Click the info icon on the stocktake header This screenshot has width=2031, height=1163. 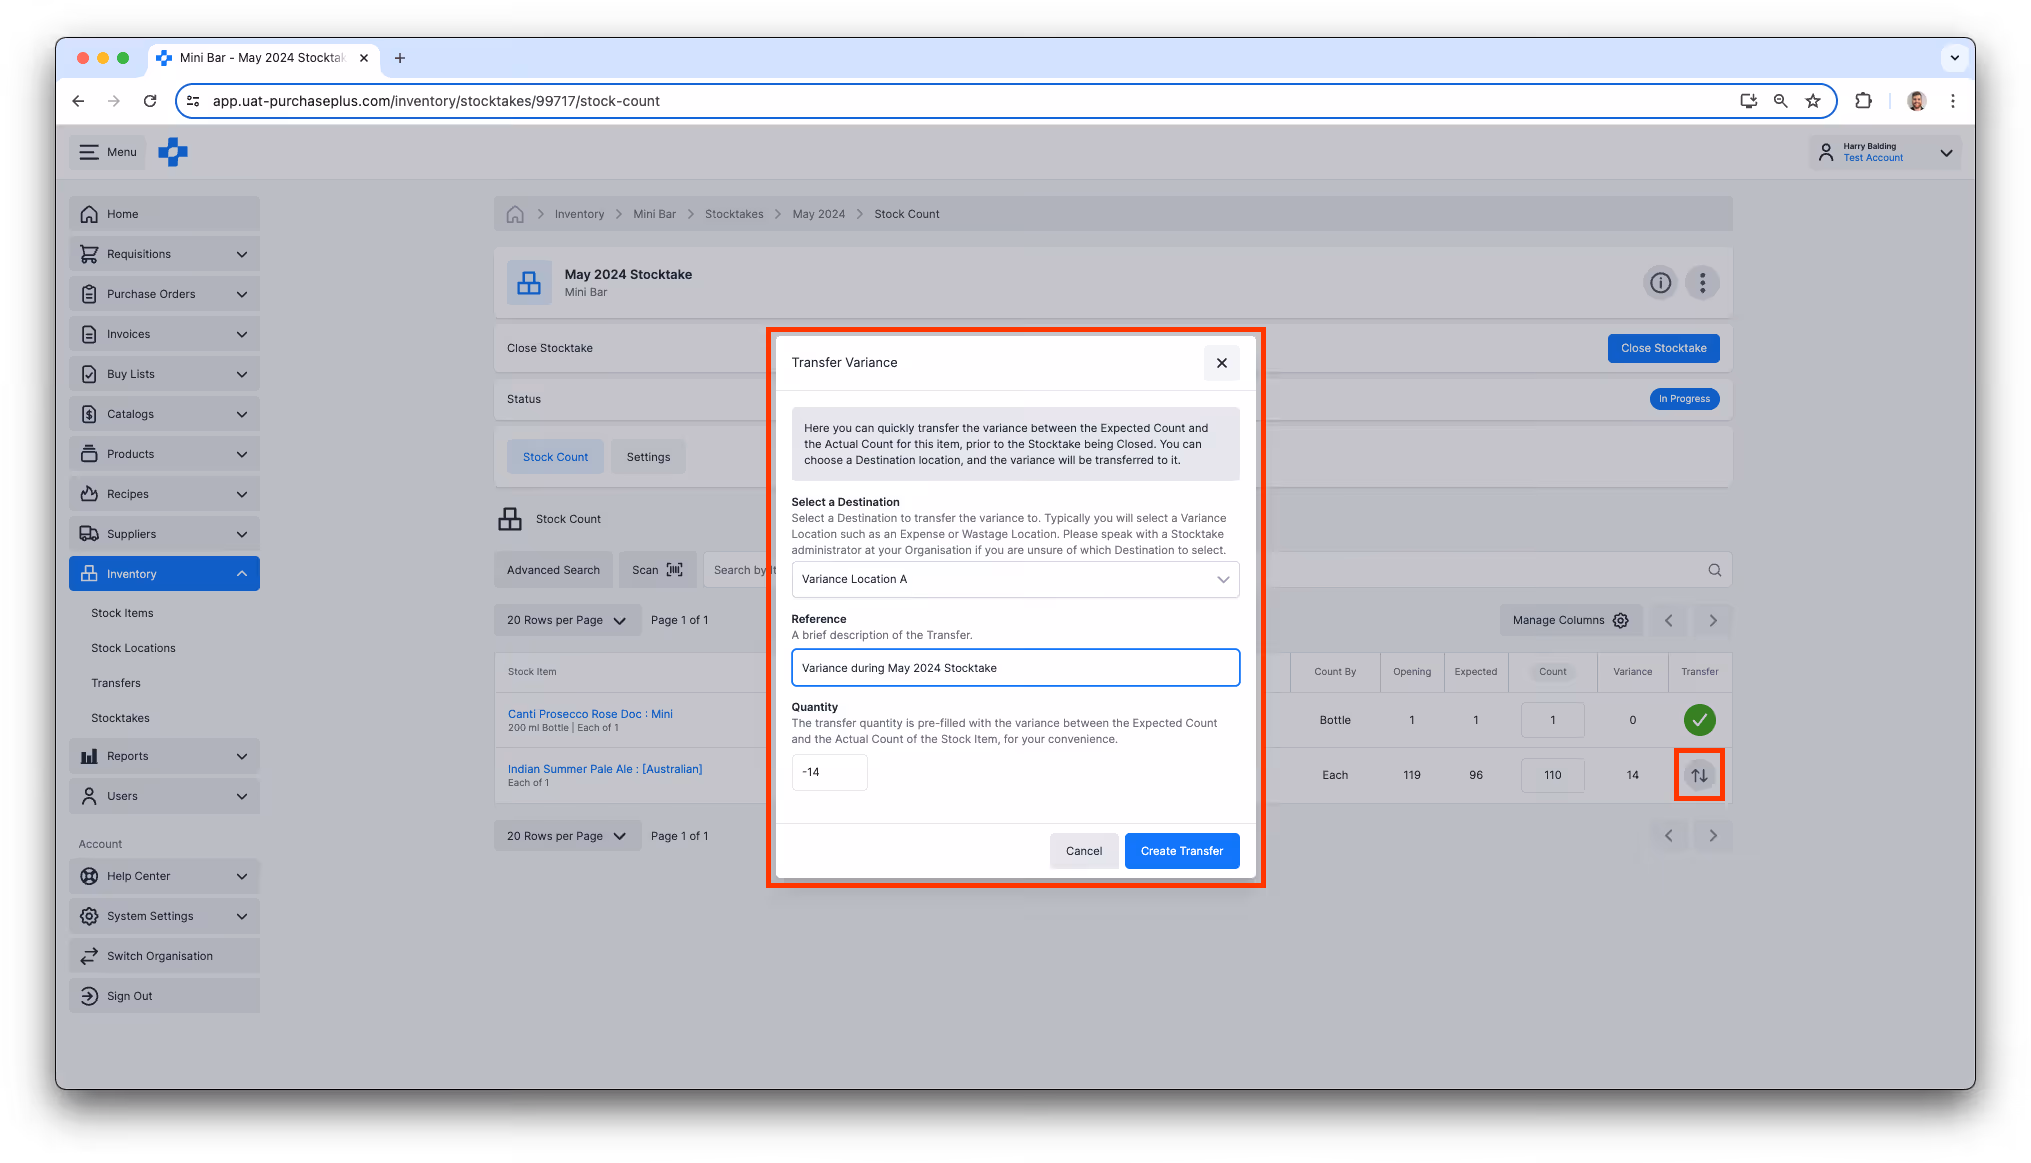(x=1660, y=283)
